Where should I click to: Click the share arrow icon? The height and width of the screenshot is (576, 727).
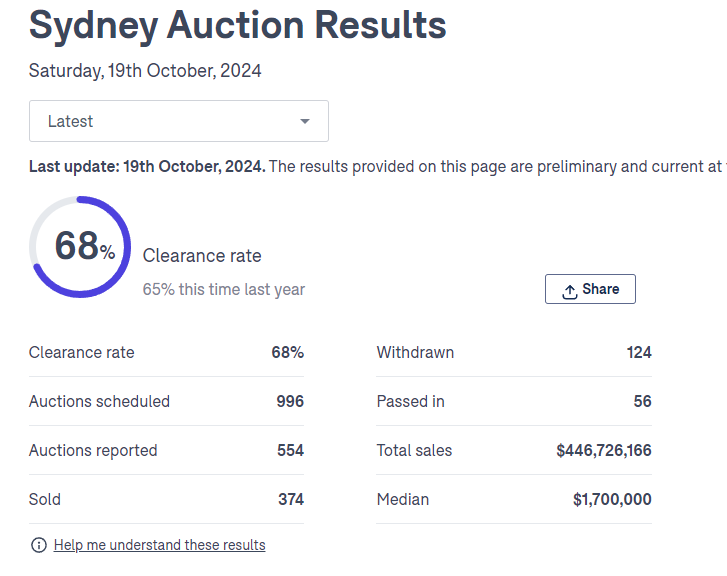coord(570,290)
